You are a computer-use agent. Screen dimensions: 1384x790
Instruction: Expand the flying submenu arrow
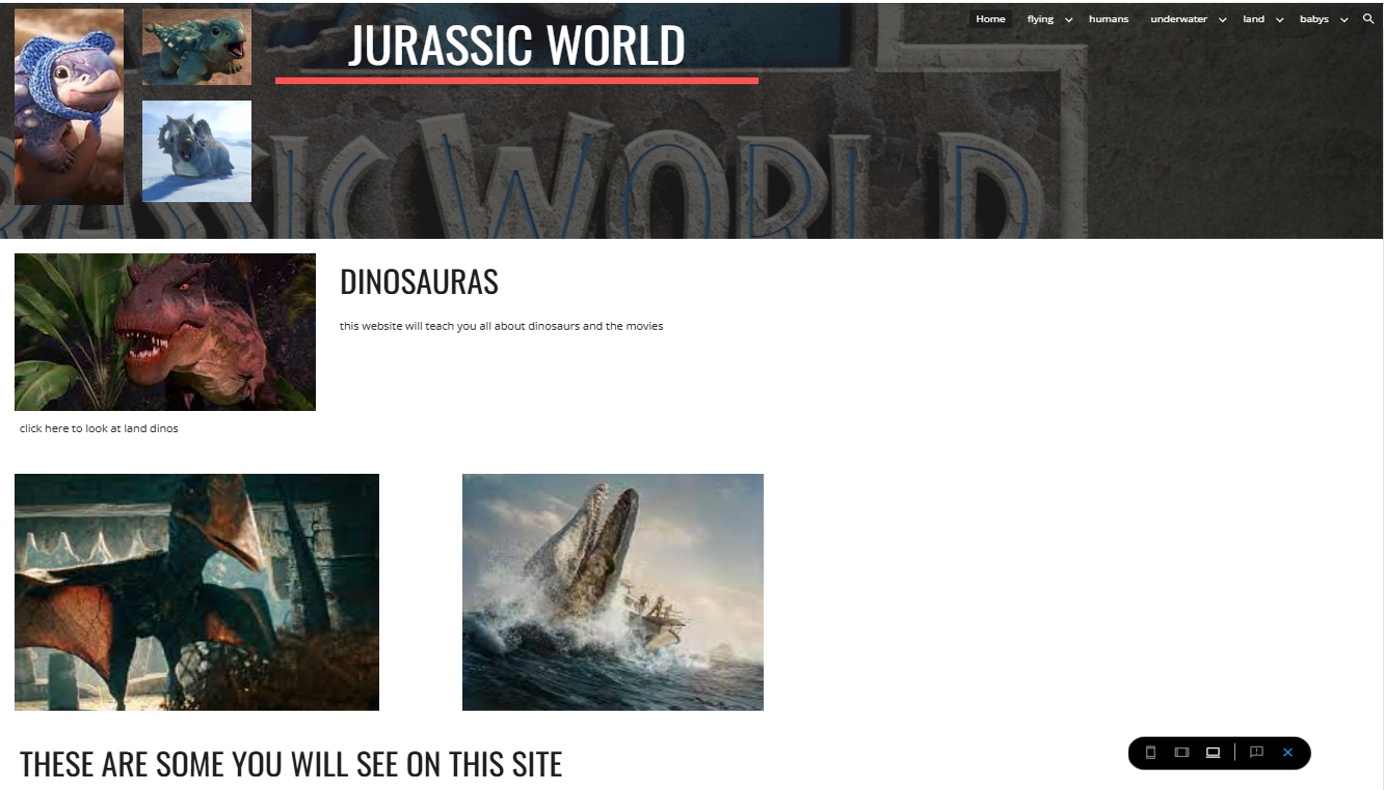pyautogui.click(x=1068, y=20)
